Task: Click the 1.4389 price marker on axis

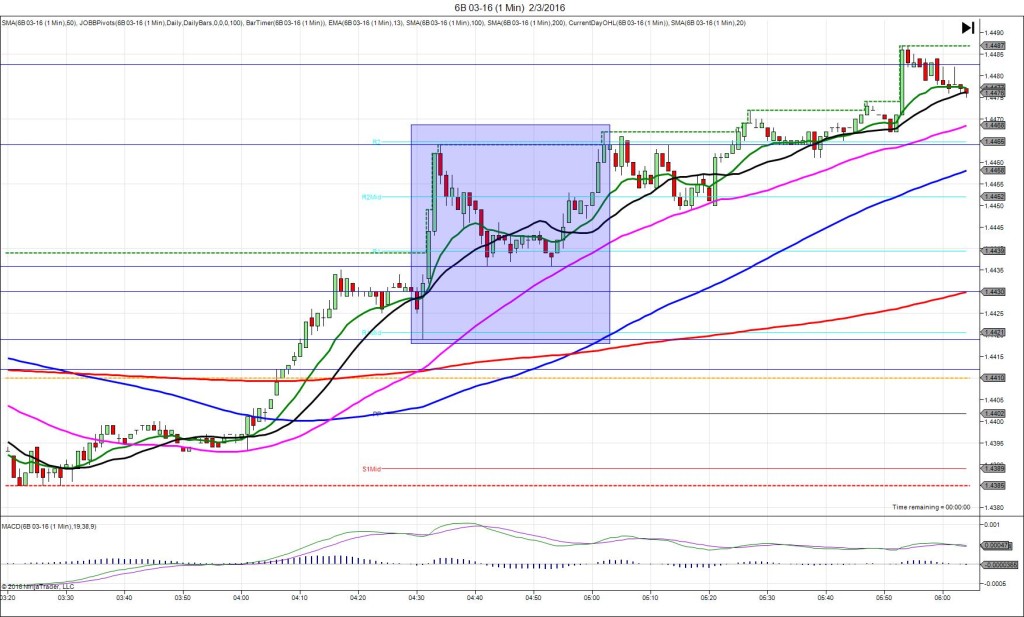Action: (993, 468)
